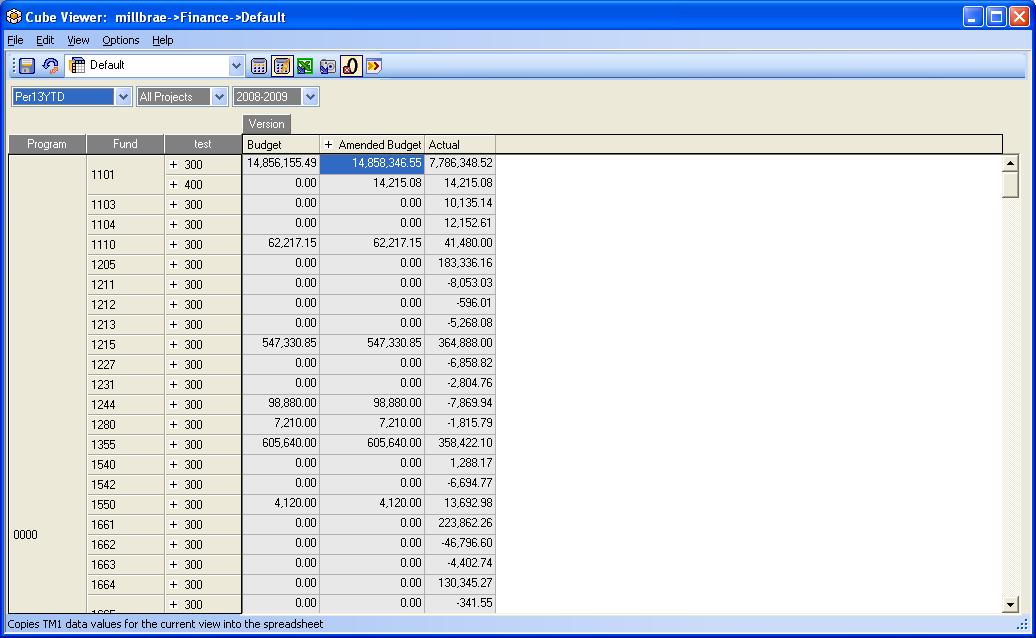
Task: Save the current cube view
Action: 25,66
